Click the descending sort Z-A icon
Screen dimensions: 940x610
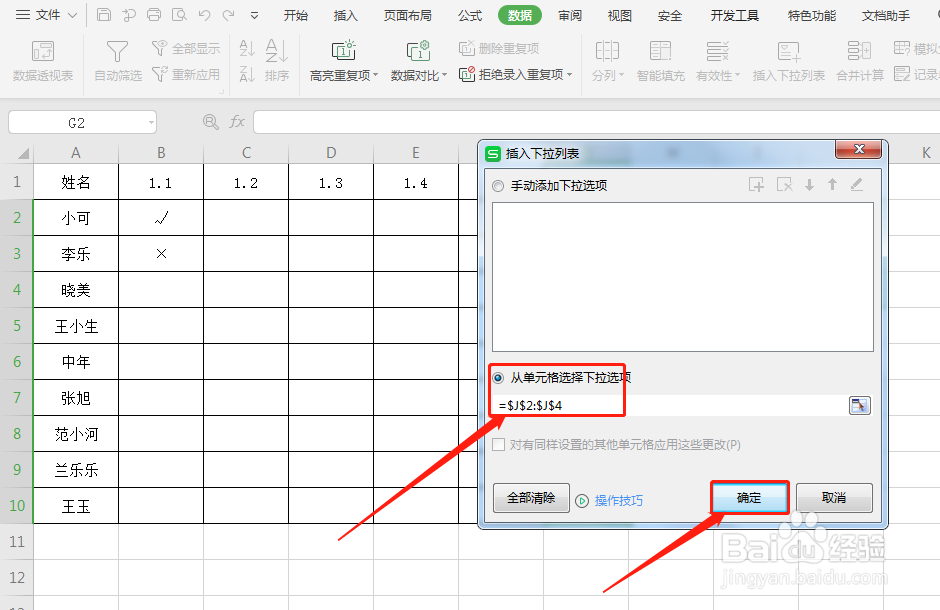(x=247, y=74)
